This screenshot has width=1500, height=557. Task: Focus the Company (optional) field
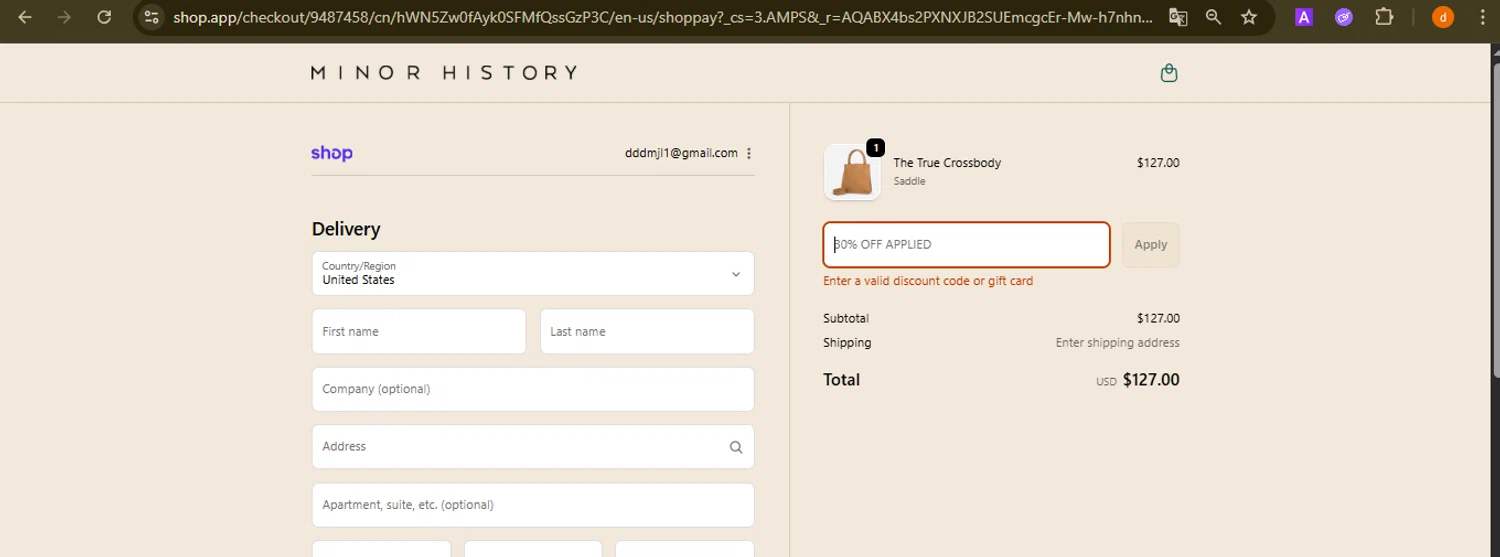tap(533, 389)
